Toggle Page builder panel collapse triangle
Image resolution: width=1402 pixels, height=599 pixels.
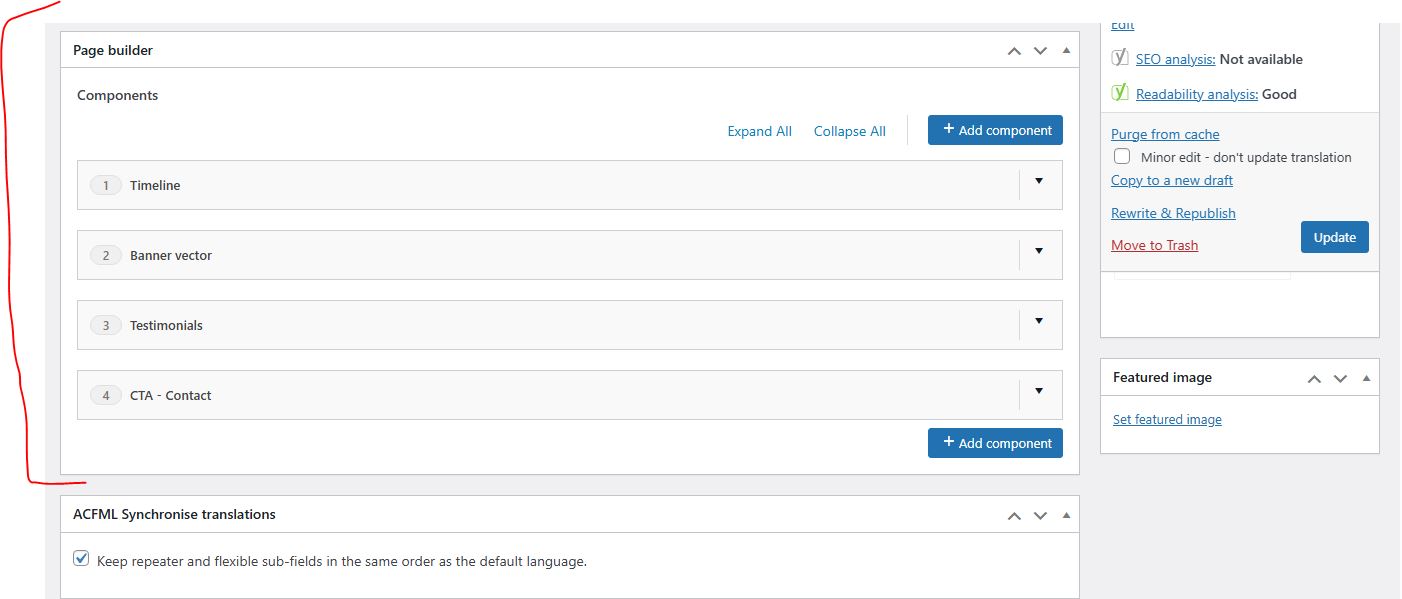pos(1066,50)
